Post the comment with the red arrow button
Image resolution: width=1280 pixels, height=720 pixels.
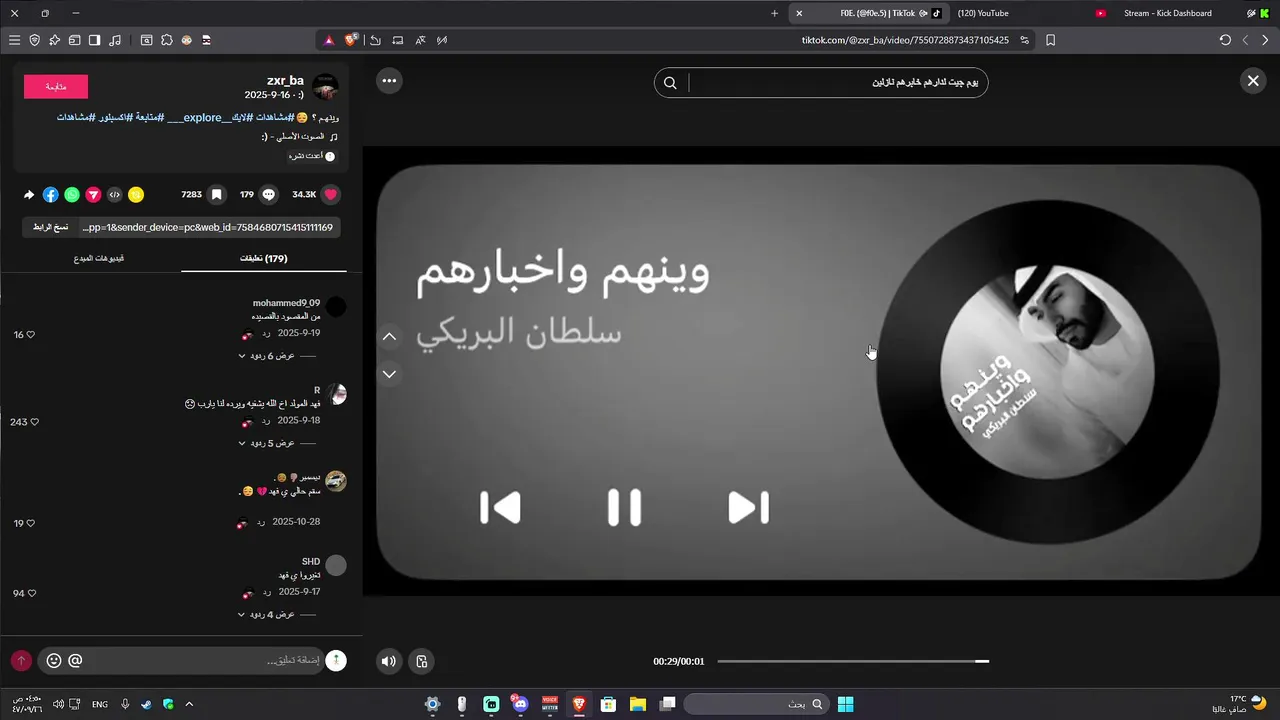click(x=21, y=661)
